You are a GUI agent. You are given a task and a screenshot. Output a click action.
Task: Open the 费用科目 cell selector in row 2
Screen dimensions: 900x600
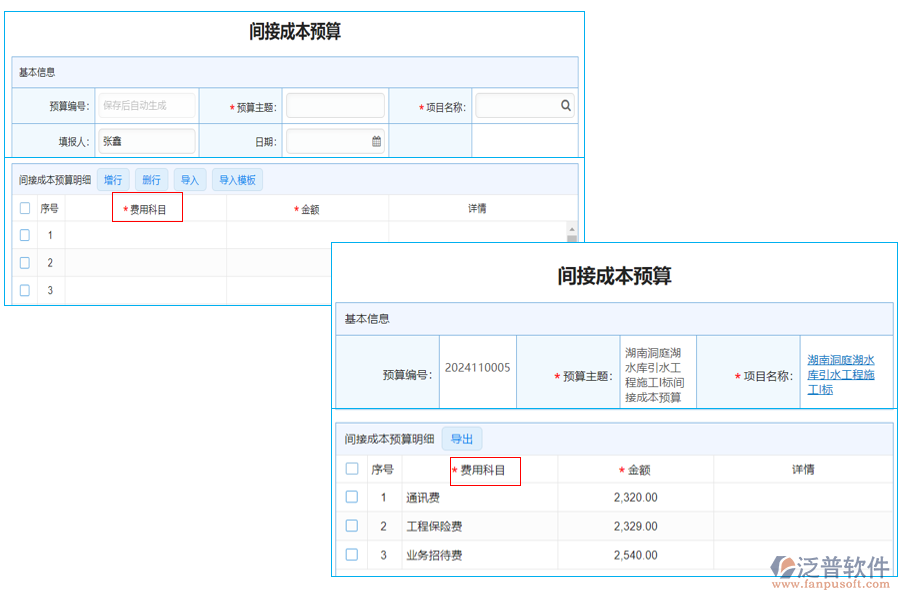pos(145,263)
